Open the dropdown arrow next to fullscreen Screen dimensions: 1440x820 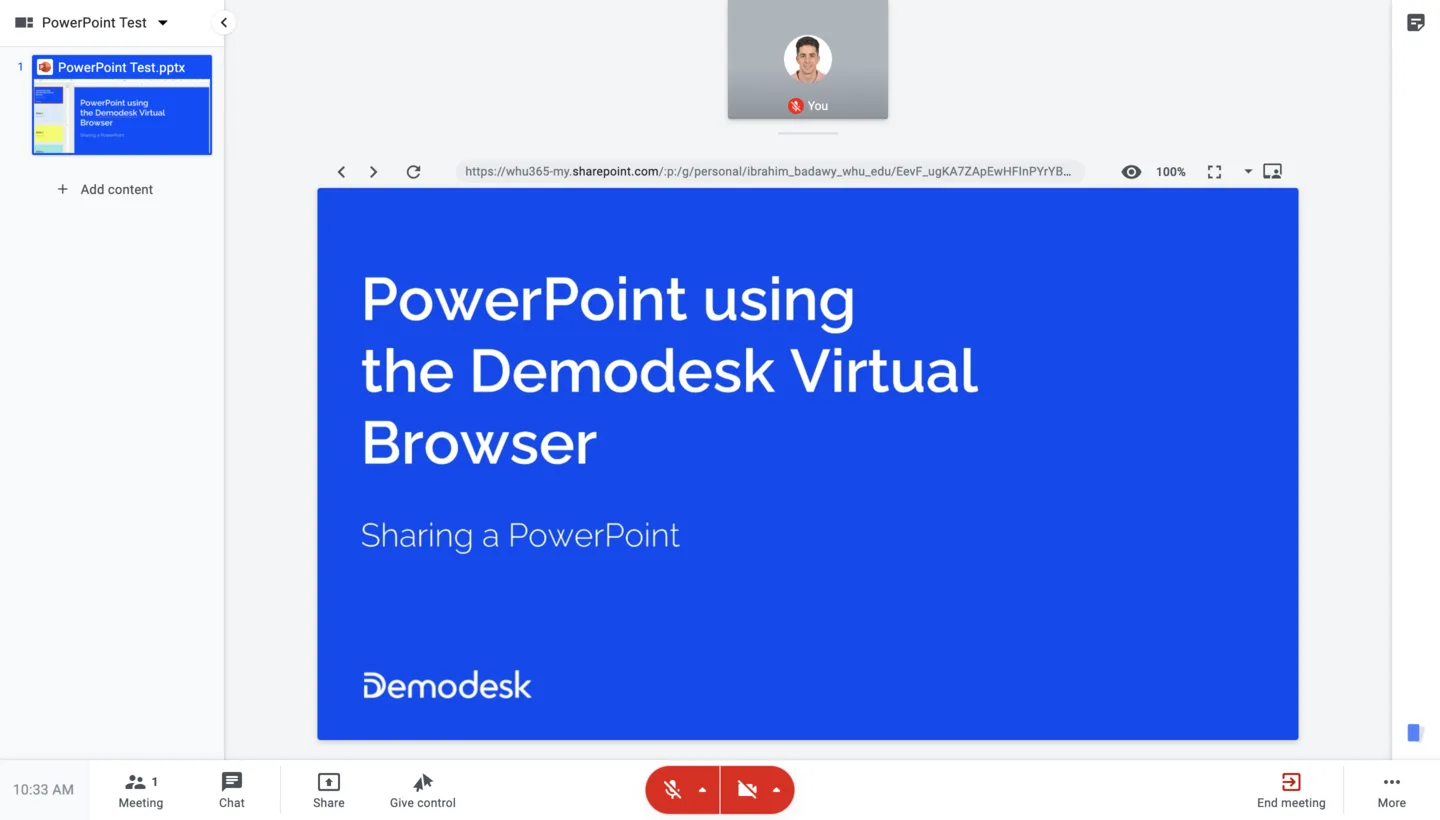click(1248, 172)
